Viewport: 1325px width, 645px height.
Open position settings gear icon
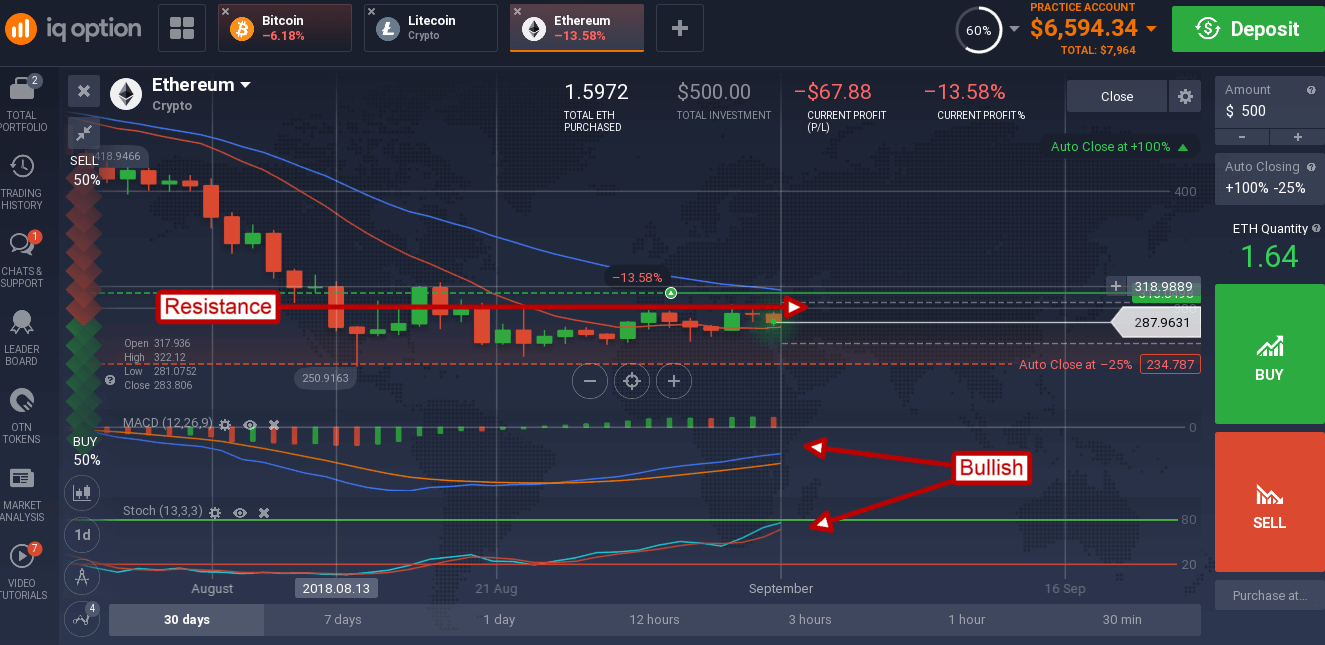(x=1185, y=97)
